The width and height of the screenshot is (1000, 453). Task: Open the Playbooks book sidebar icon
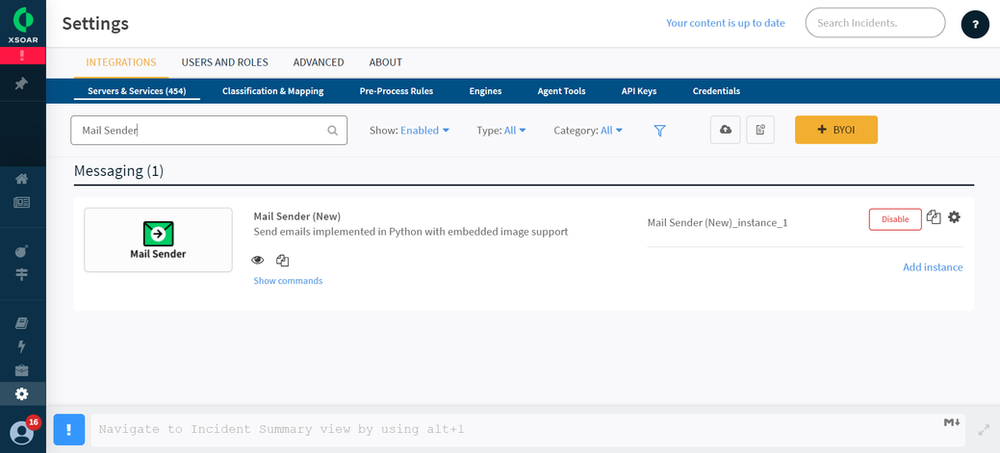(x=22, y=323)
